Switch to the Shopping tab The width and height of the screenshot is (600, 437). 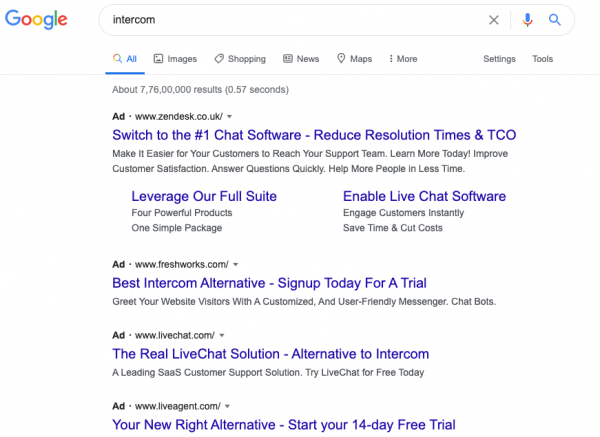pos(239,59)
